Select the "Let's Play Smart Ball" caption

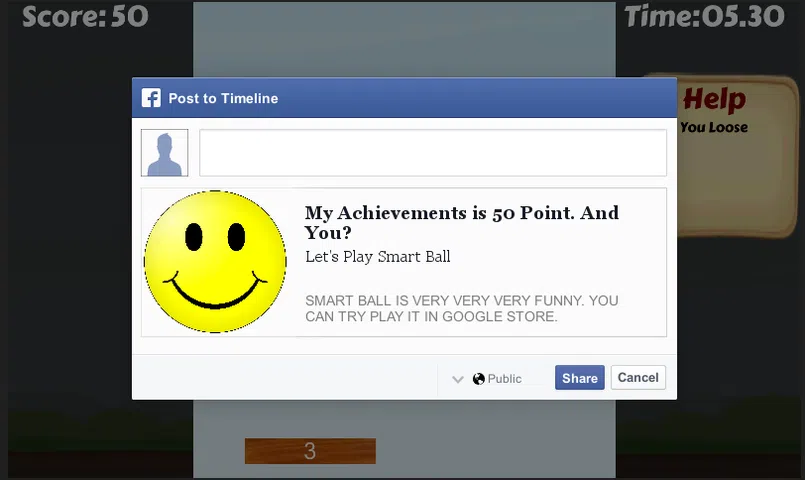click(x=377, y=257)
